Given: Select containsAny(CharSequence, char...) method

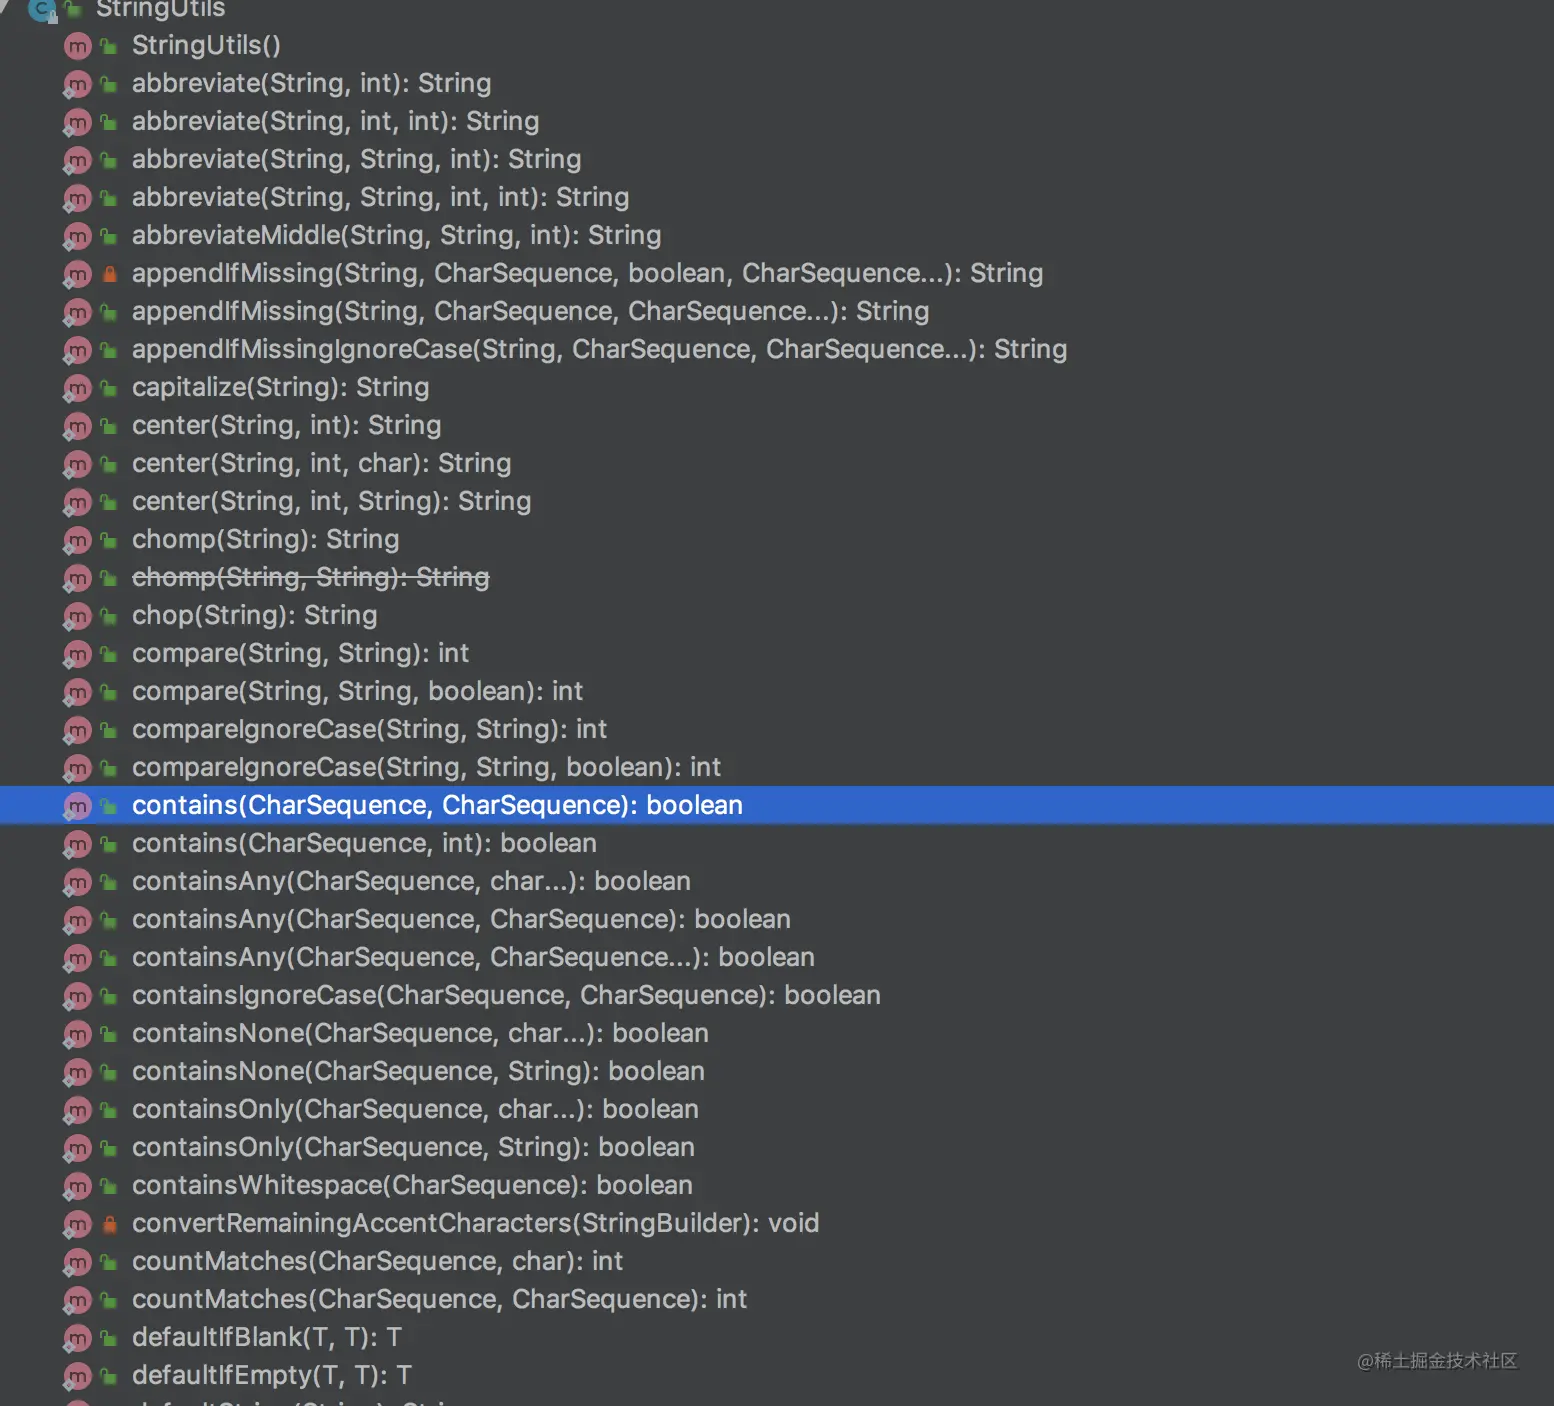Looking at the screenshot, I should pos(411,881).
